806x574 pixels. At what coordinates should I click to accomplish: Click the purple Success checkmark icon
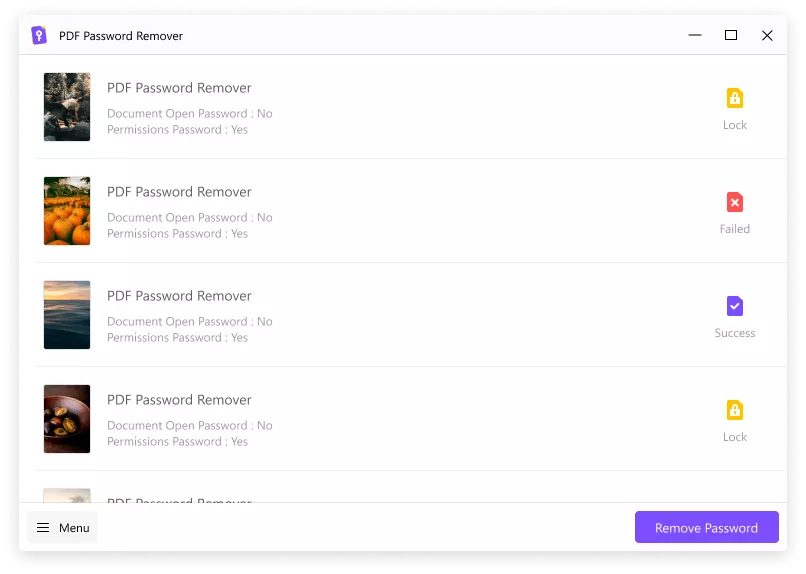pyautogui.click(x=735, y=306)
